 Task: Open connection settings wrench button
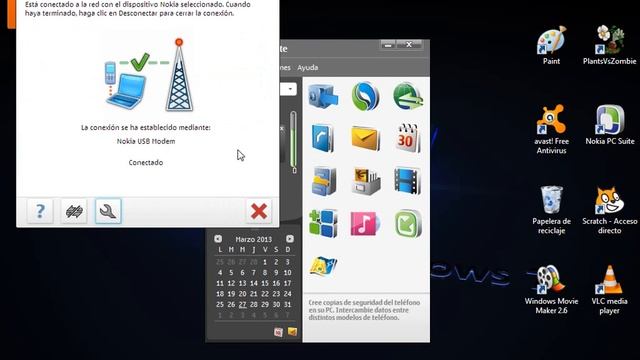click(x=108, y=211)
